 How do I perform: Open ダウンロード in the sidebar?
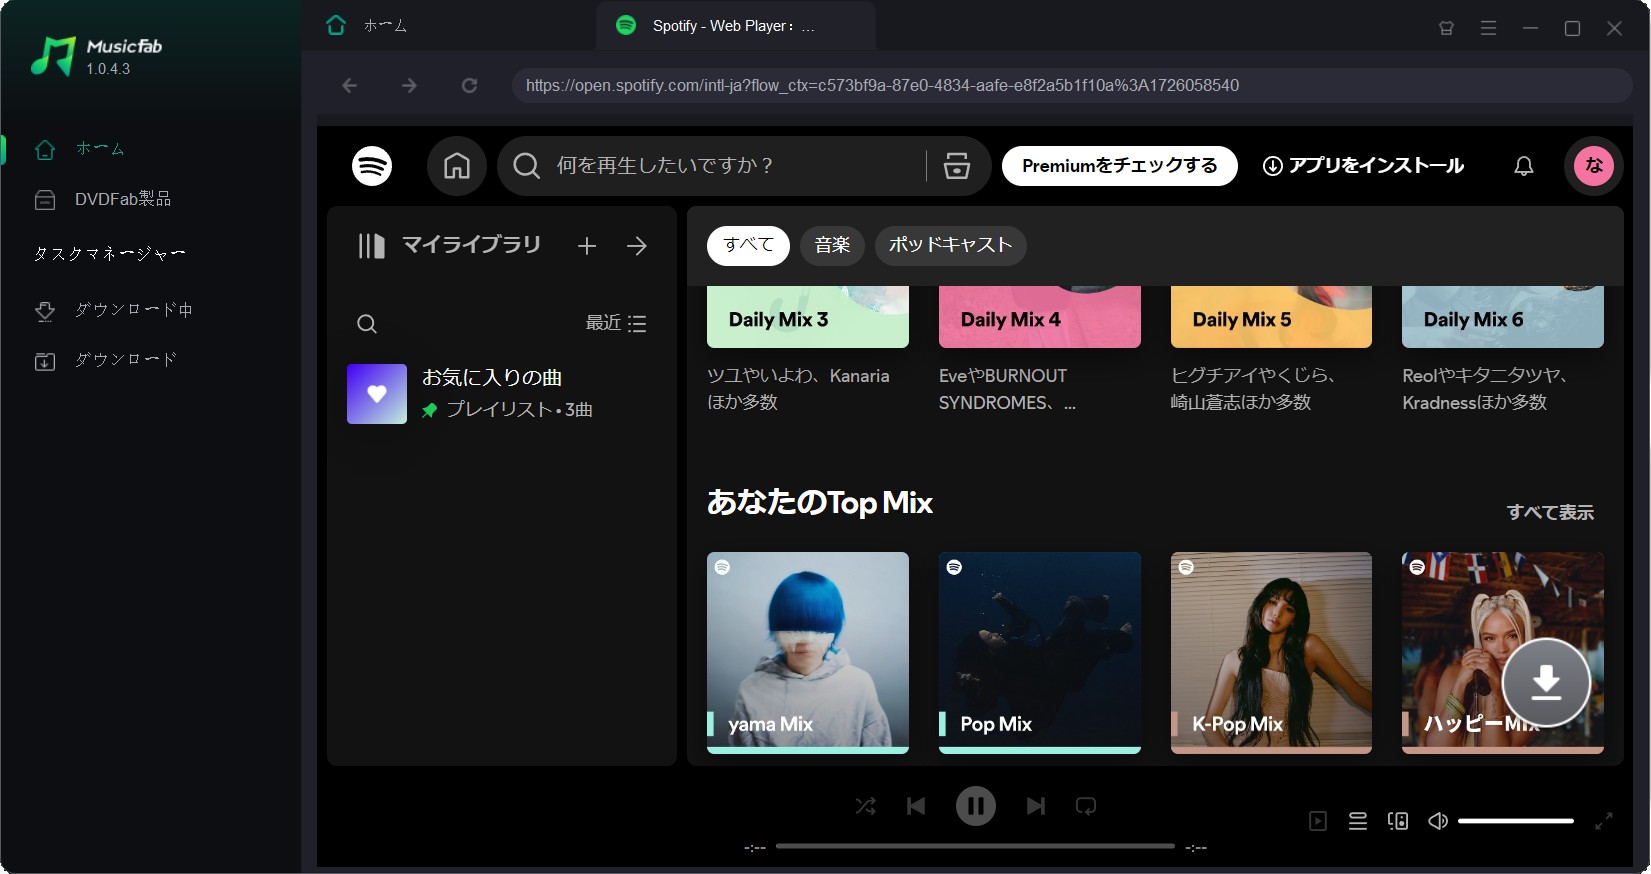pyautogui.click(x=105, y=359)
